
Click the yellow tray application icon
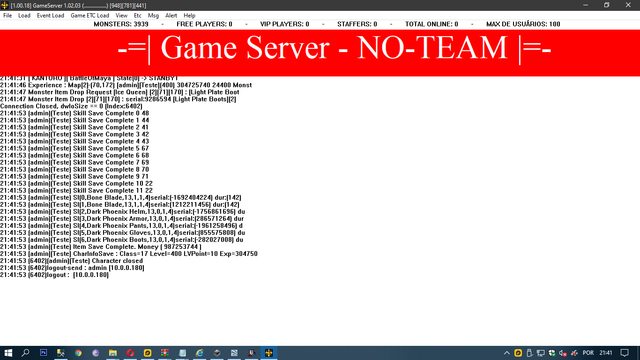pos(518,353)
